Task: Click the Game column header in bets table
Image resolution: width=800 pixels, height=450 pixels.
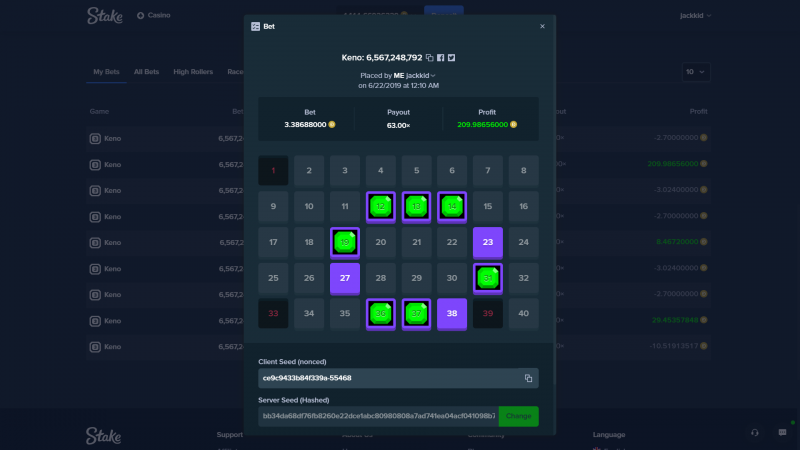Action: (99, 111)
